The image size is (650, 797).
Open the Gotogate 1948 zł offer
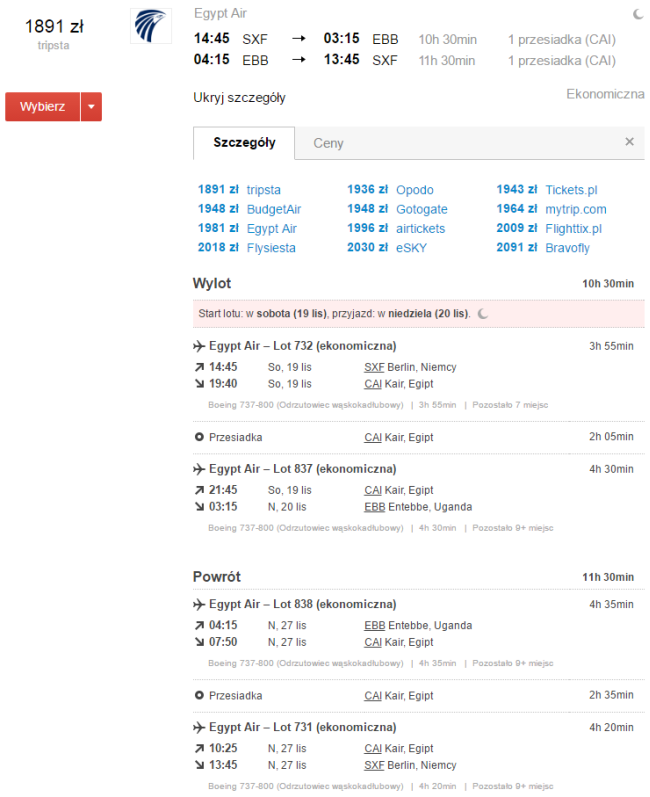coord(397,209)
